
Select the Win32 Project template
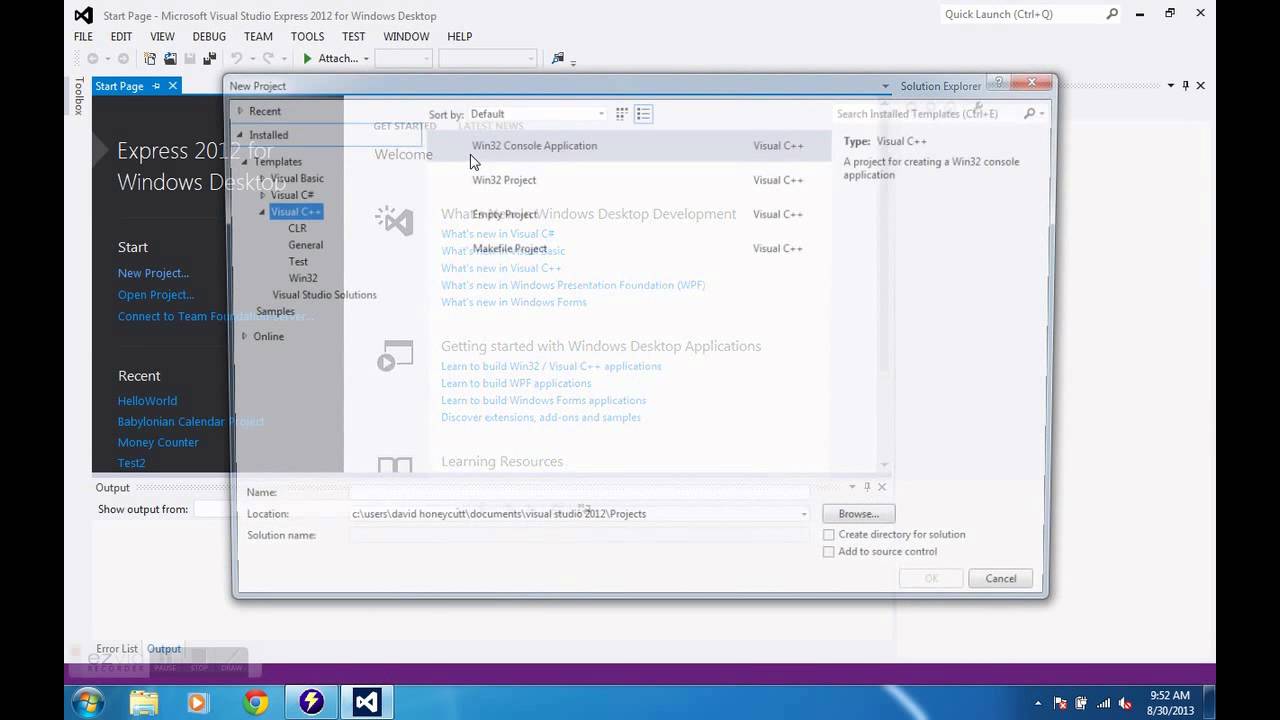[630, 180]
